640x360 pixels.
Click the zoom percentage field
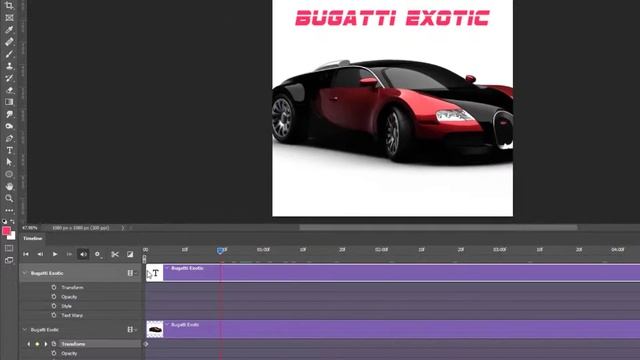[x=30, y=228]
